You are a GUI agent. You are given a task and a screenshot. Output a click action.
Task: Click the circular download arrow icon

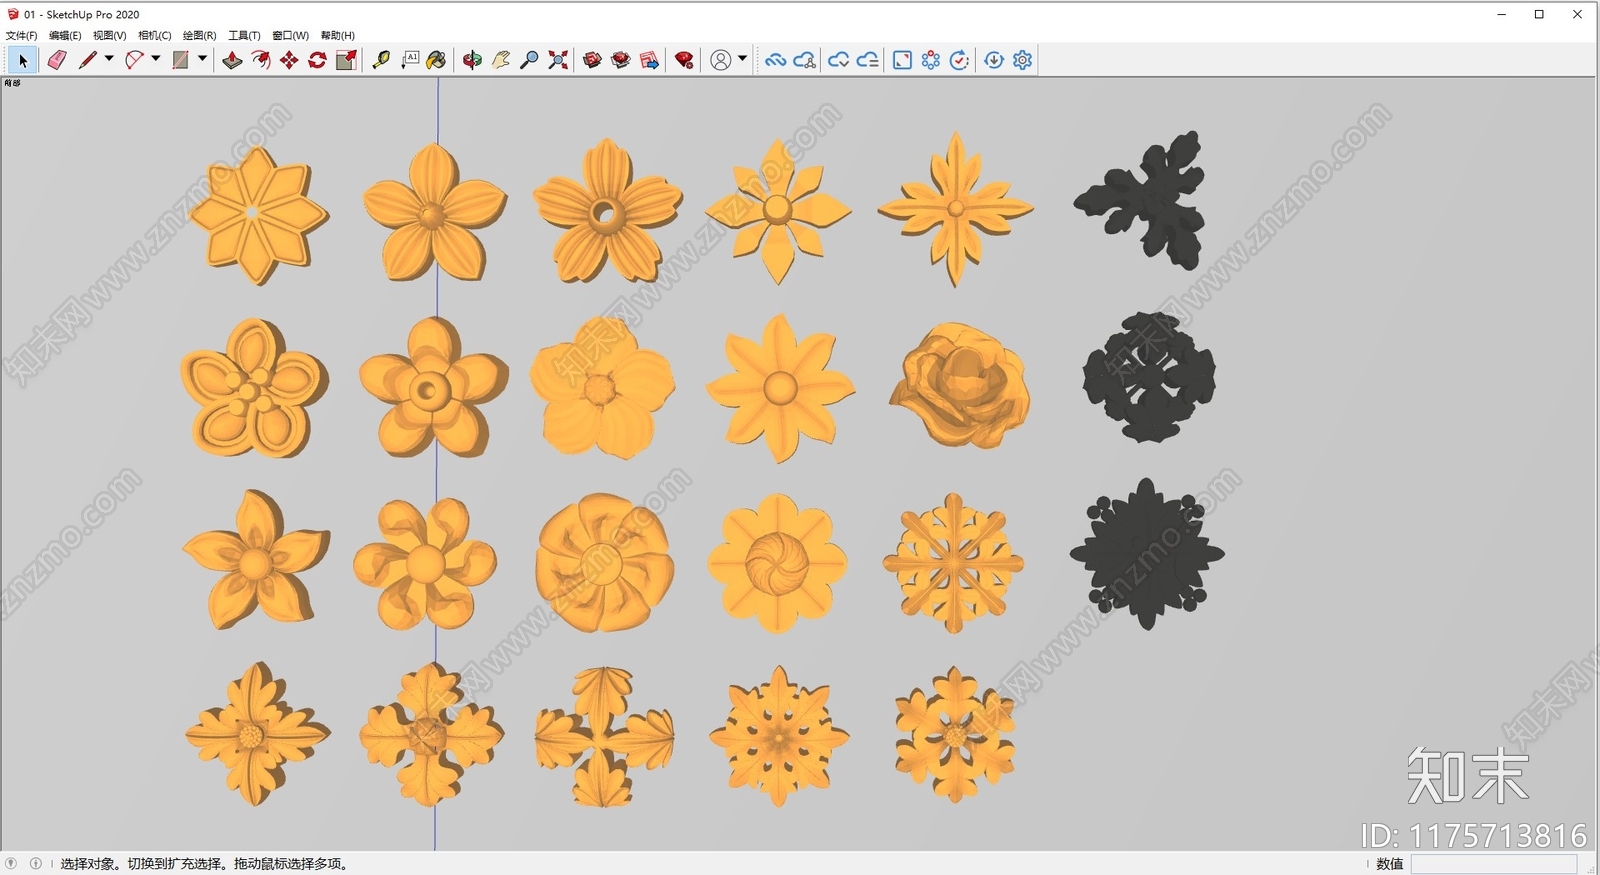pyautogui.click(x=994, y=60)
